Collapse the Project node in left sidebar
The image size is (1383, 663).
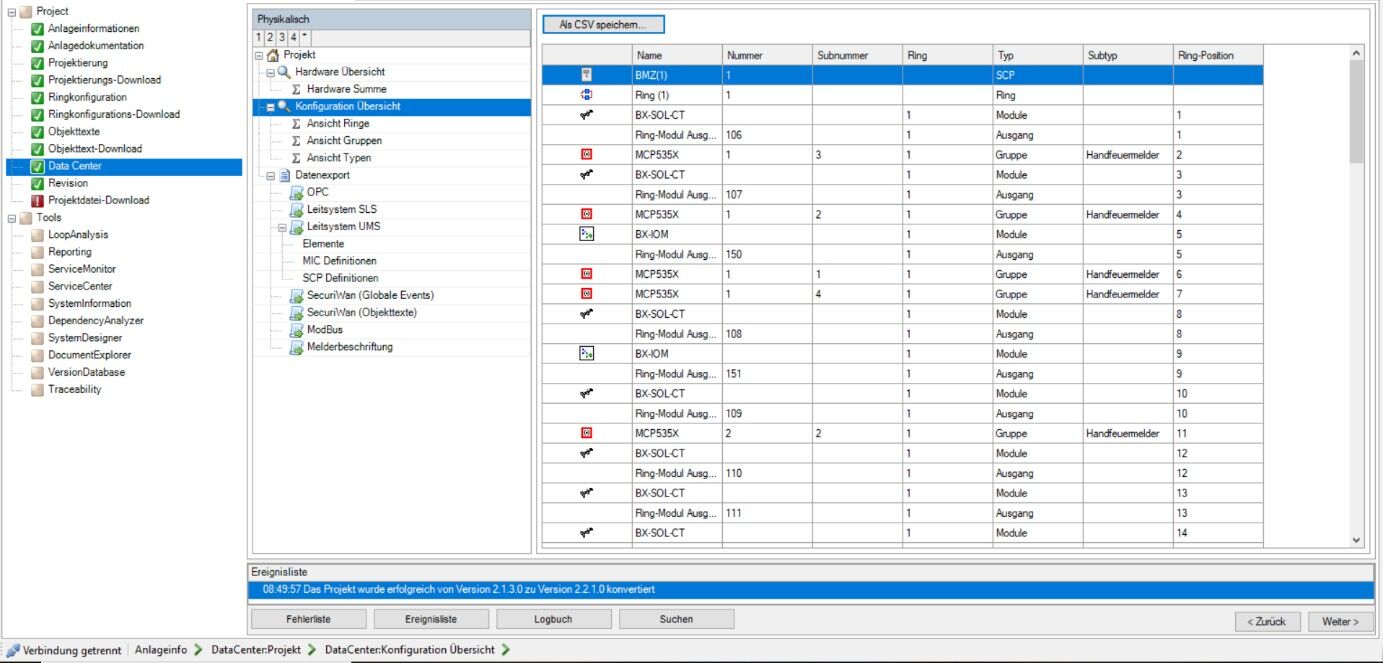(11, 11)
